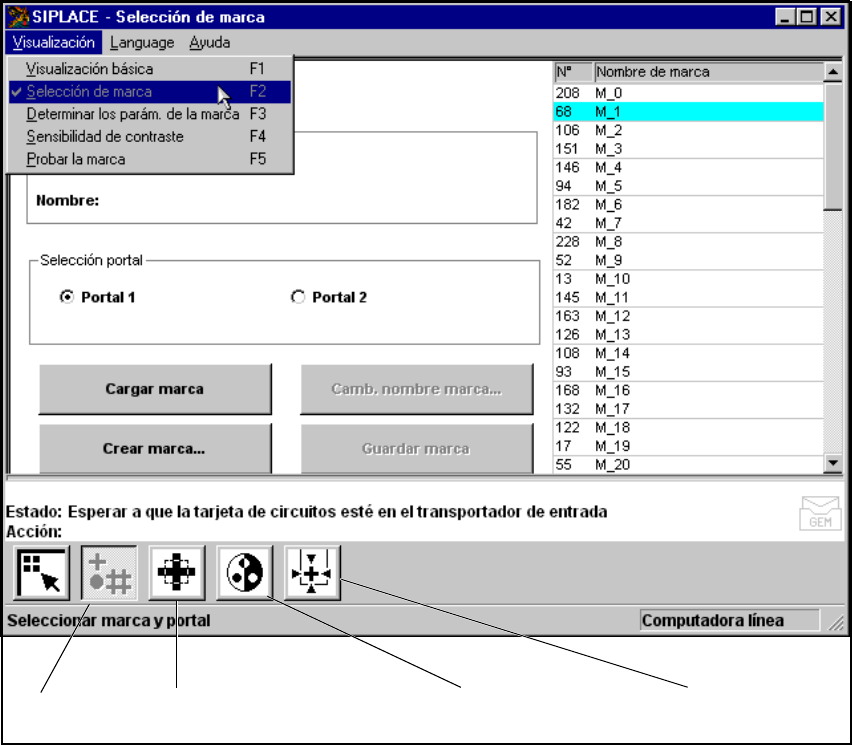Viewport: 852px width, 745px height.
Task: Click the SIPLACE title bar icon
Action: (18, 17)
